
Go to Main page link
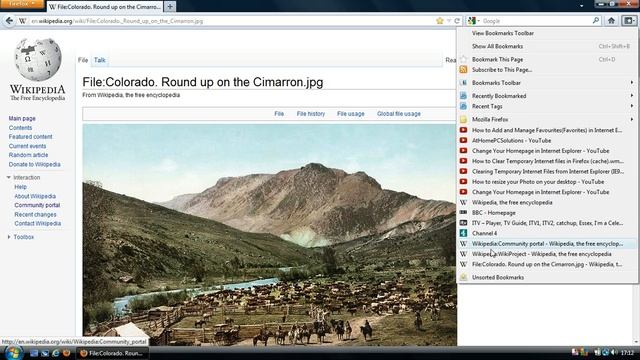[22, 118]
